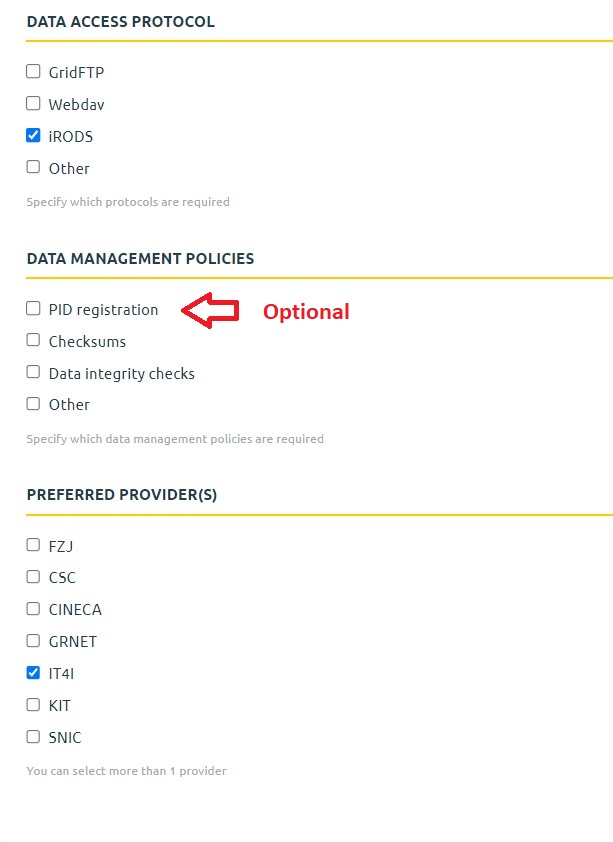
Task: Enable the GridFTP protocol checkbox
Action: pyautogui.click(x=33, y=72)
